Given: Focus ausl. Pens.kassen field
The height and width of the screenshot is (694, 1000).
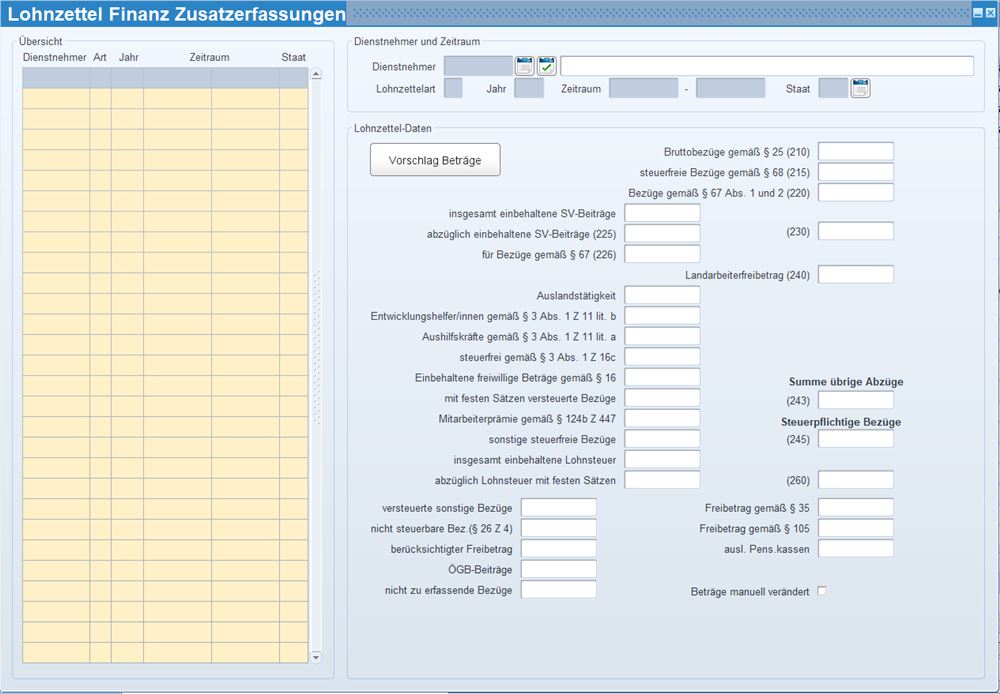Looking at the screenshot, I should pos(856,549).
